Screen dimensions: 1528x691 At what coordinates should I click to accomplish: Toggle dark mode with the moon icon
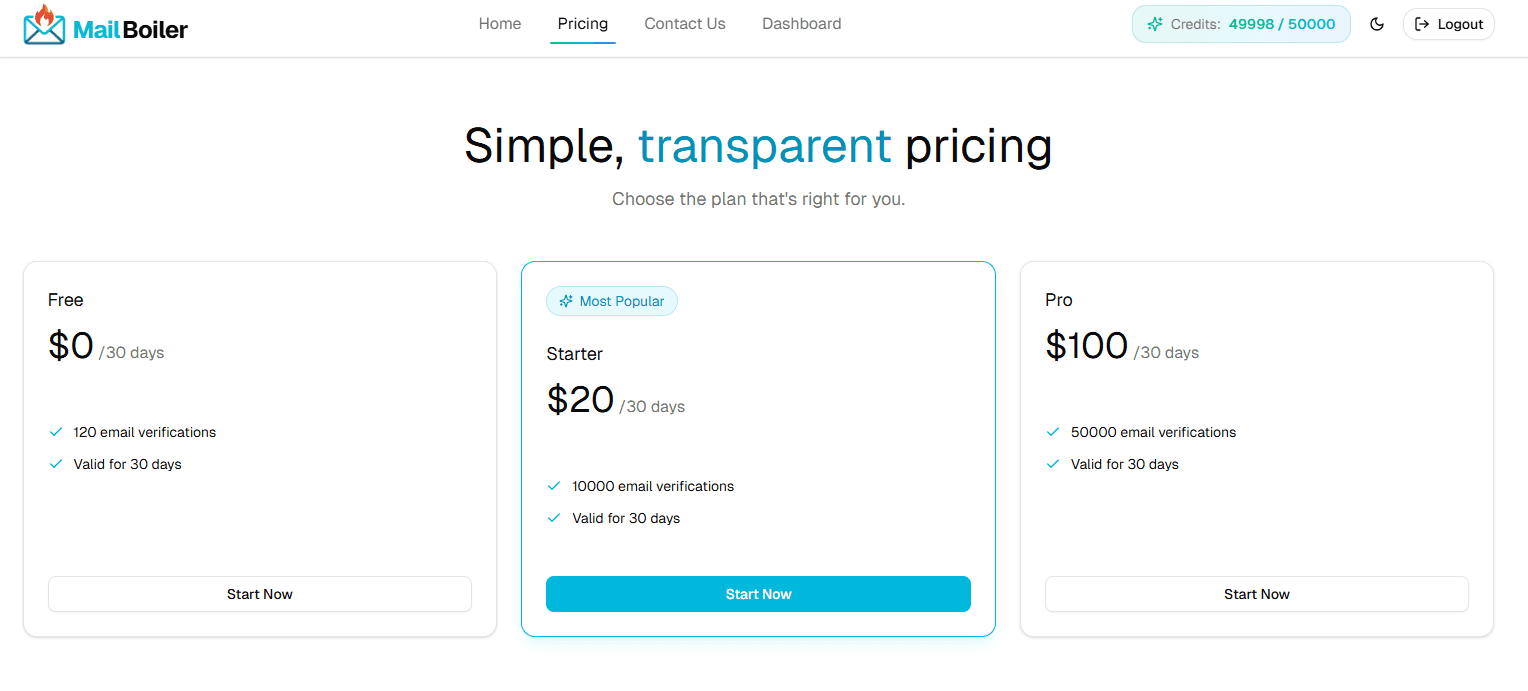1377,24
